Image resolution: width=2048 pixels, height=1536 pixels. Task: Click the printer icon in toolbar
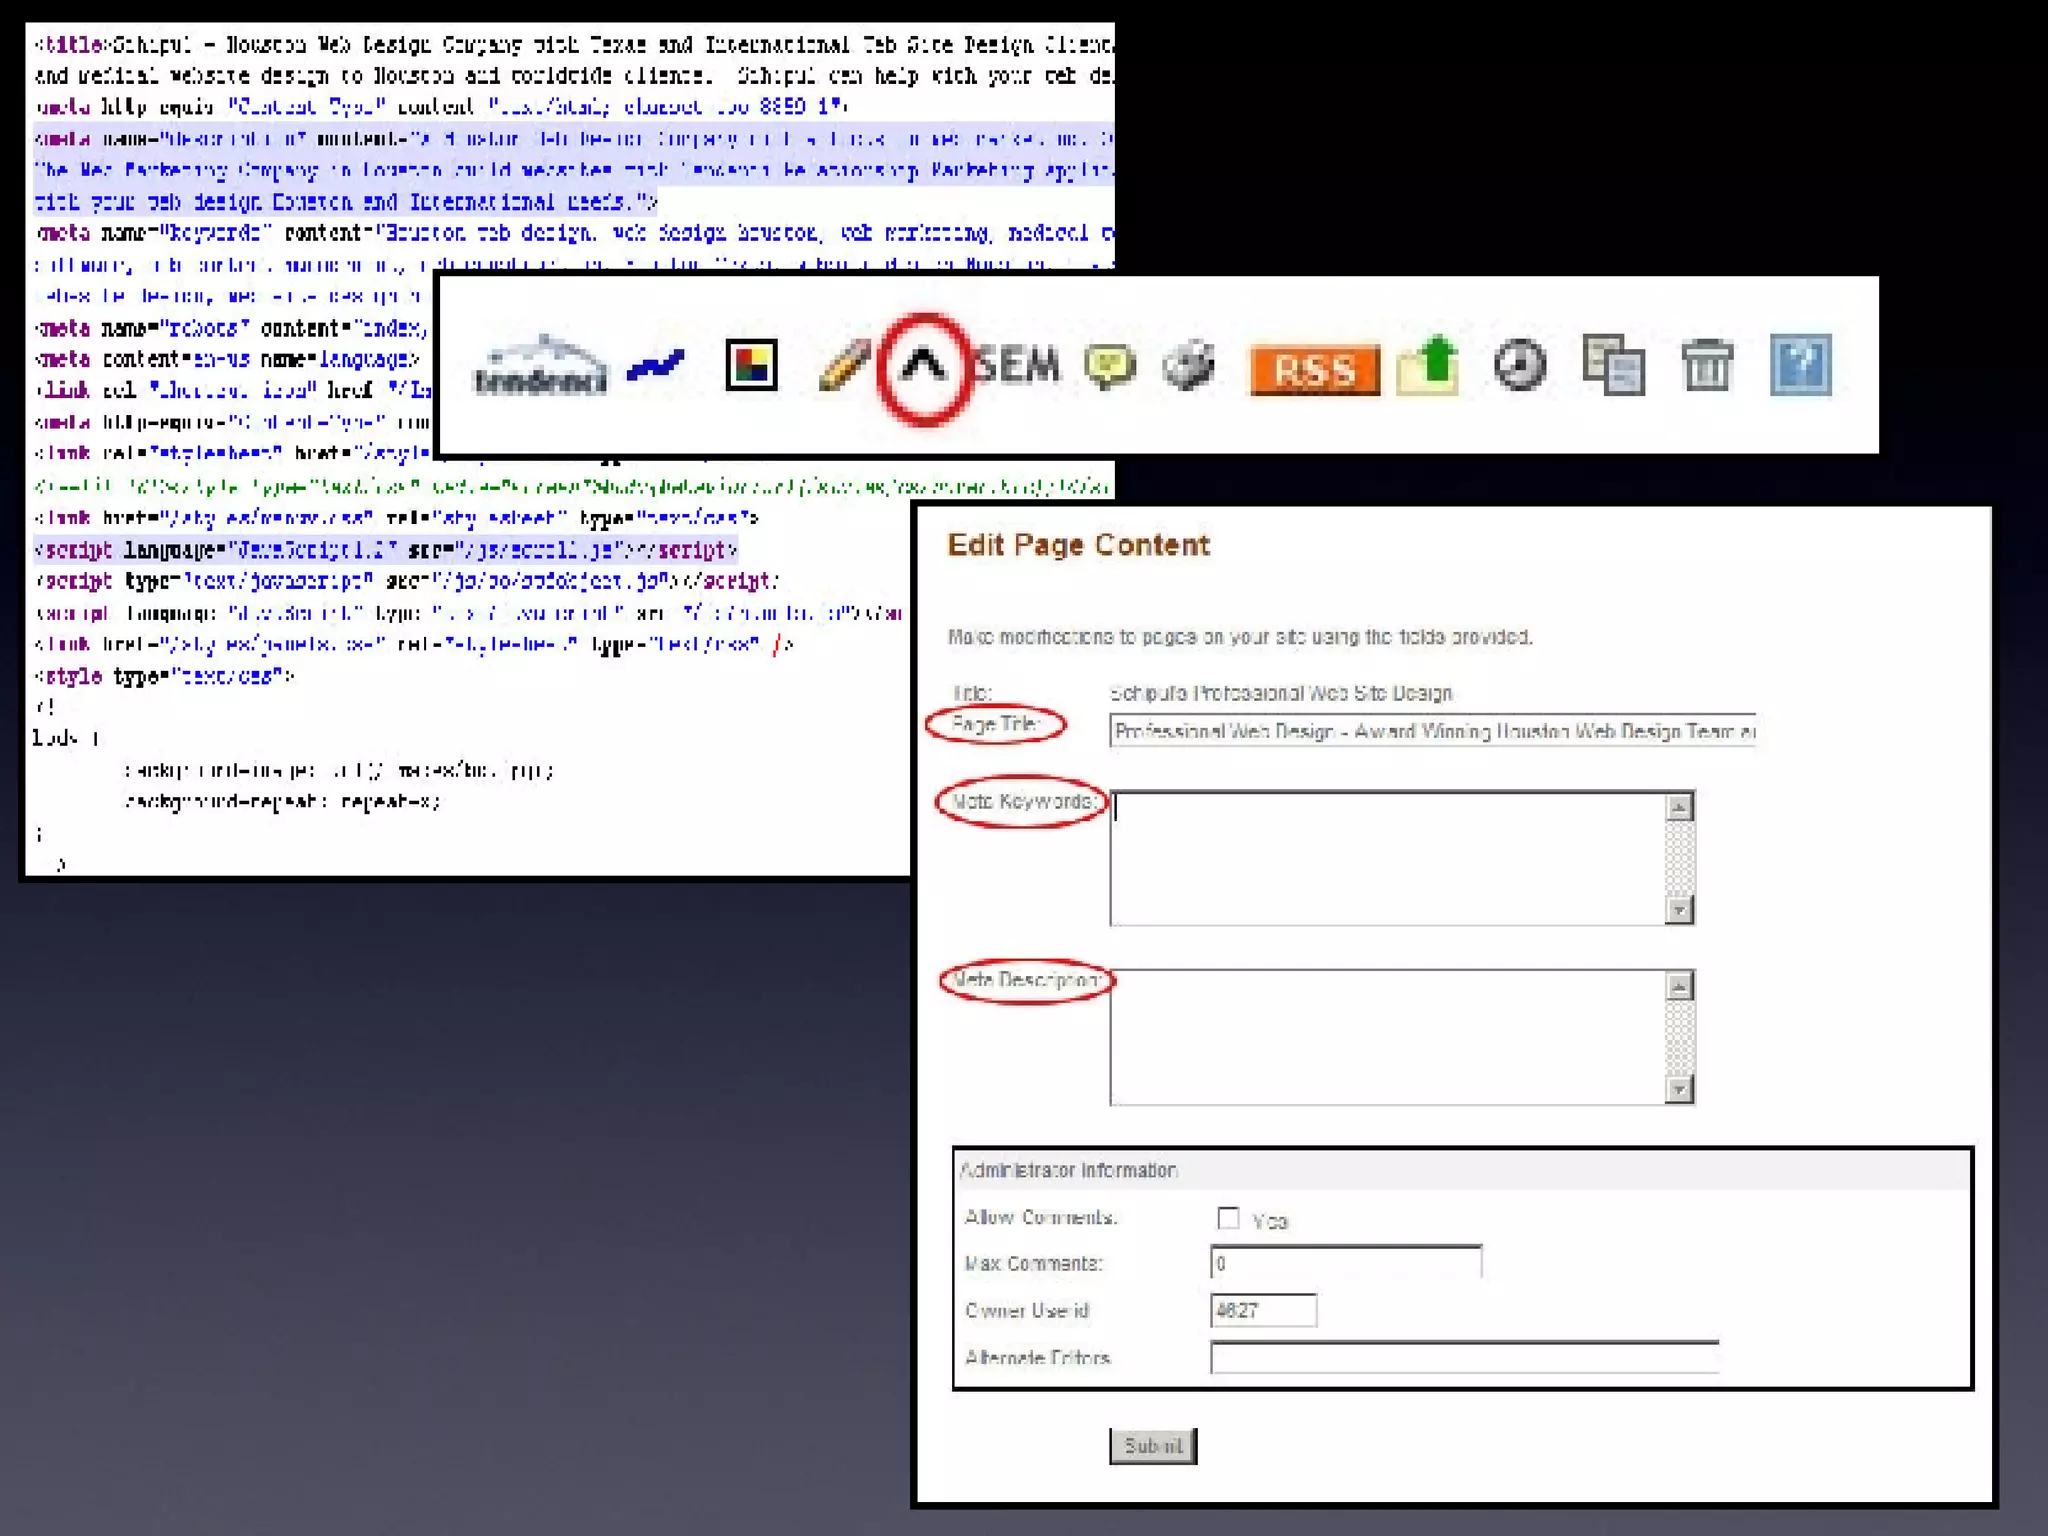tap(1189, 365)
